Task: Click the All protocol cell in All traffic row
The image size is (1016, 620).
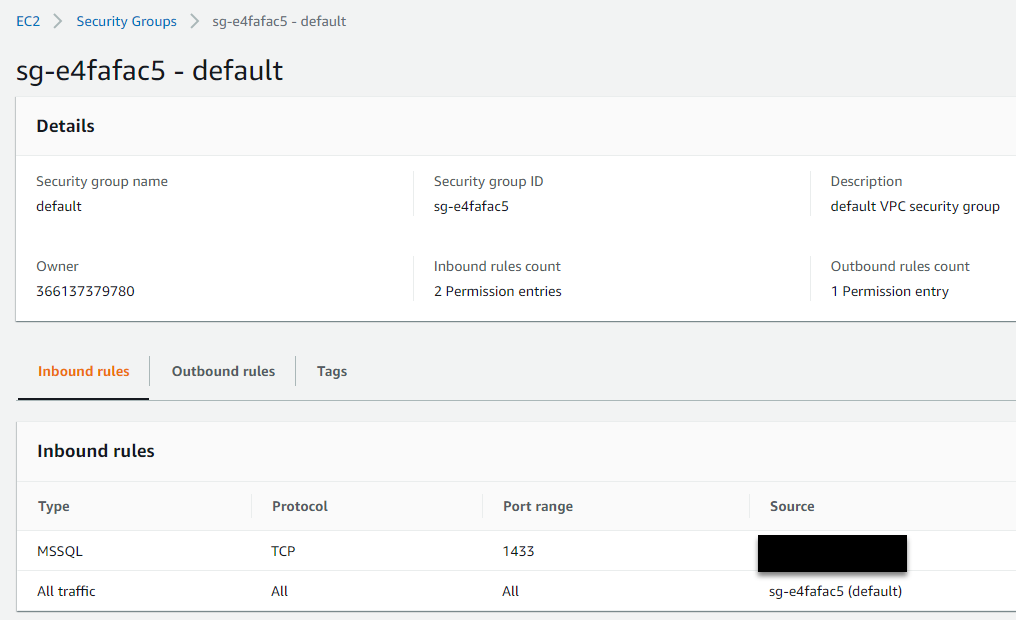Action: click(x=279, y=591)
